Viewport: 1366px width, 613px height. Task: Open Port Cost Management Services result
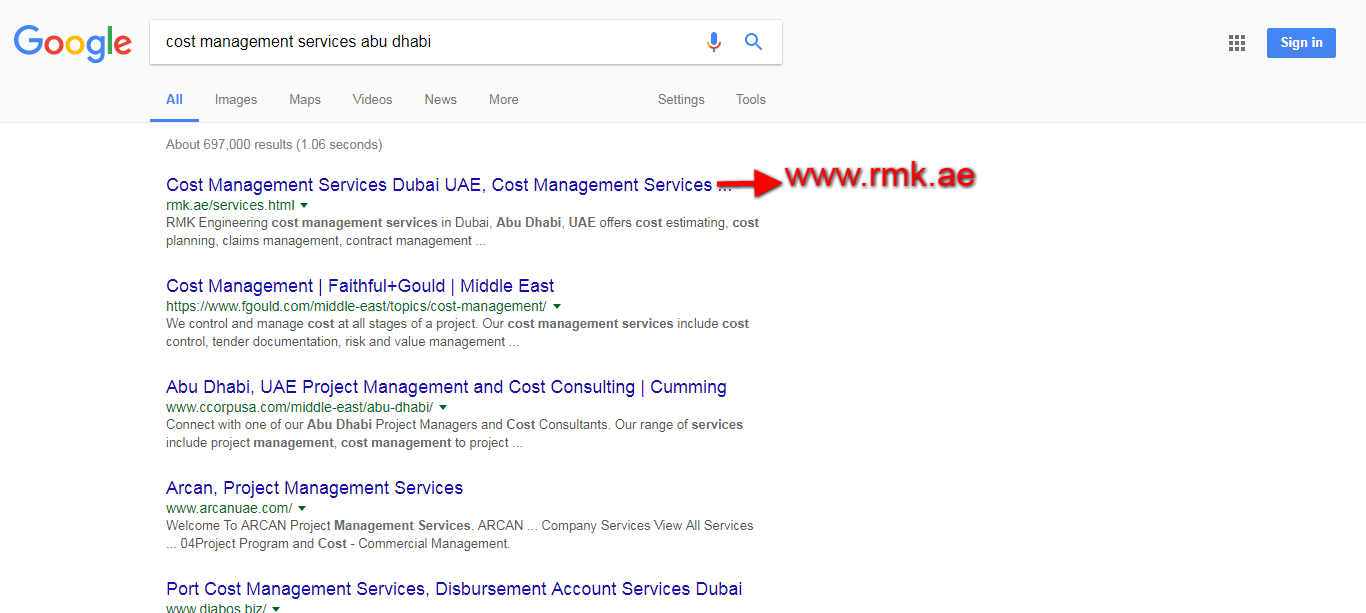(454, 589)
